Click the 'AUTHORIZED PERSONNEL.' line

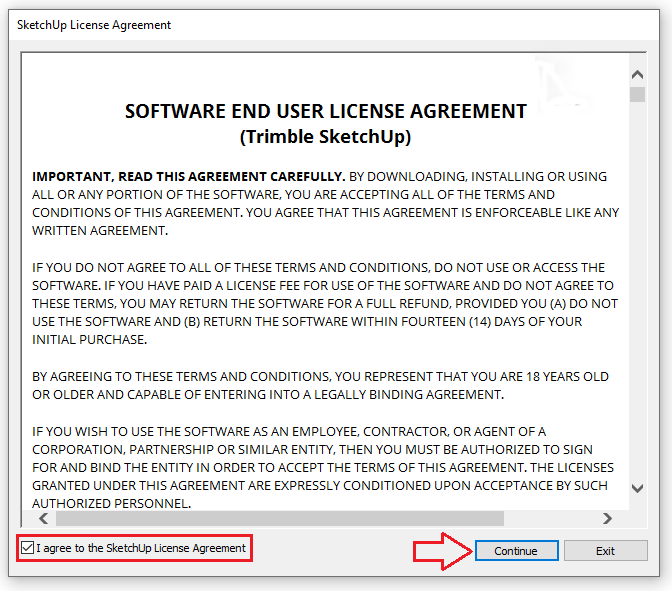pyautogui.click(x=111, y=503)
